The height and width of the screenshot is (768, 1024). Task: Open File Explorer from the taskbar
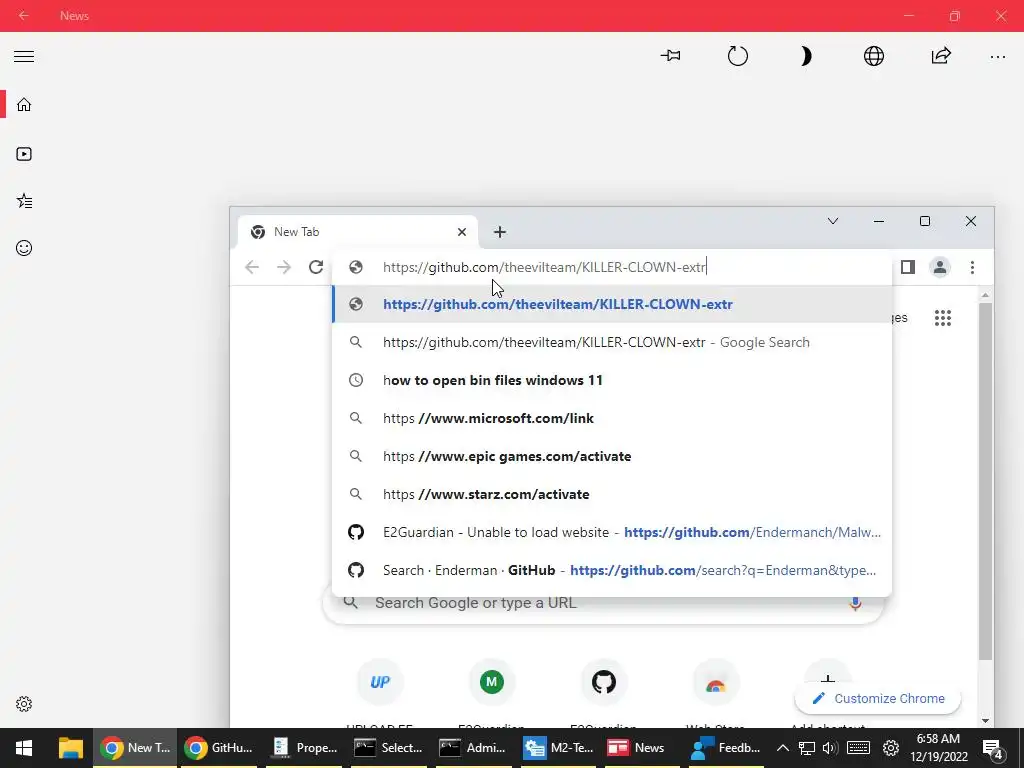tap(71, 748)
